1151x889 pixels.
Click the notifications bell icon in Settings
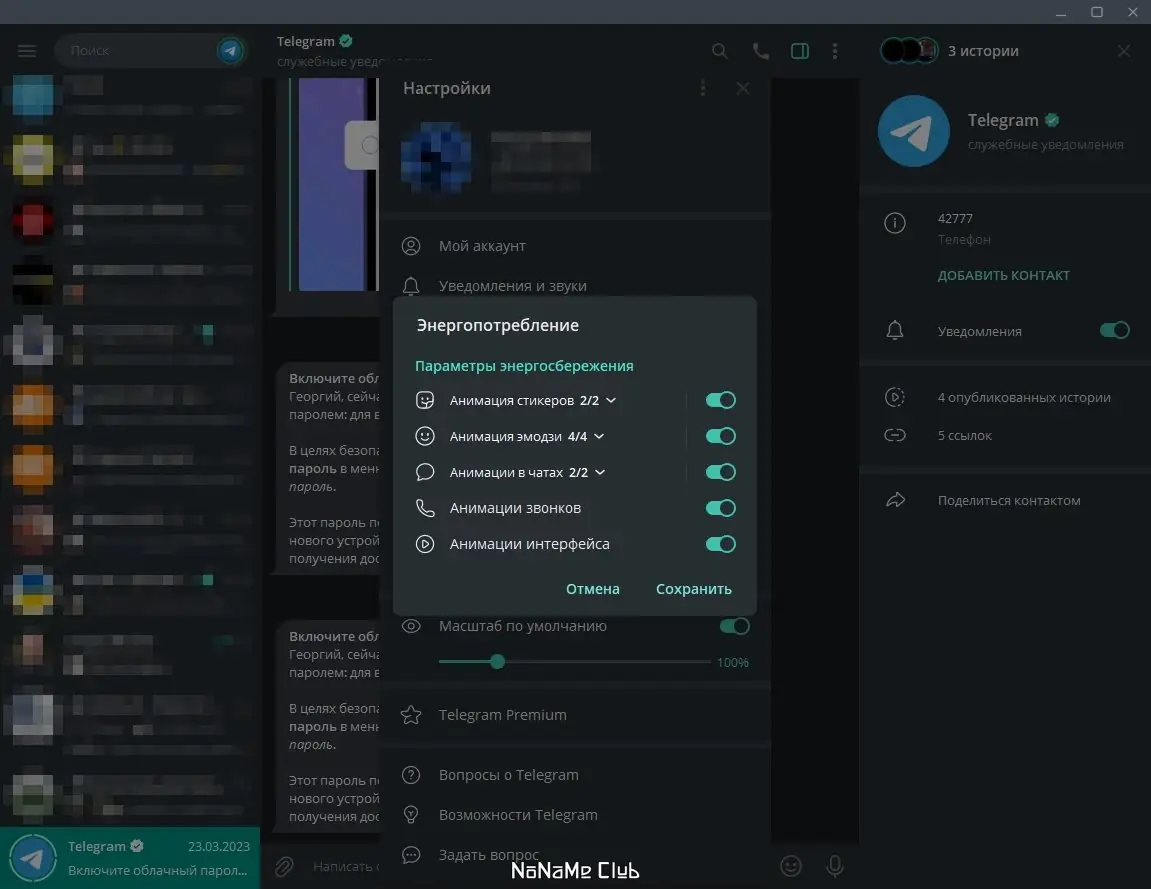pyautogui.click(x=411, y=286)
